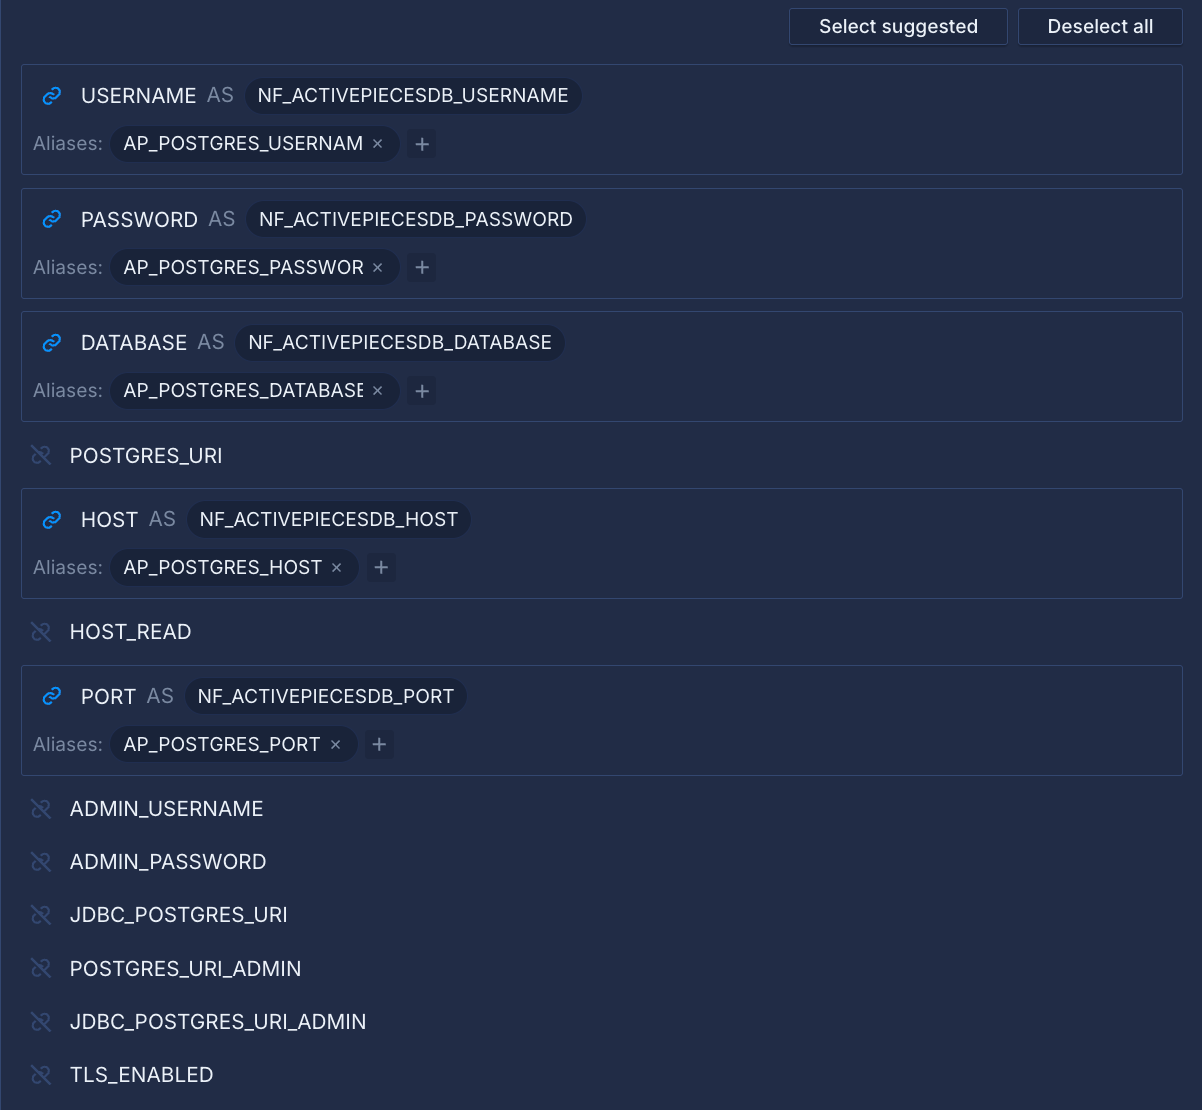Click the Select suggested button
The image size is (1202, 1110).
(x=897, y=27)
